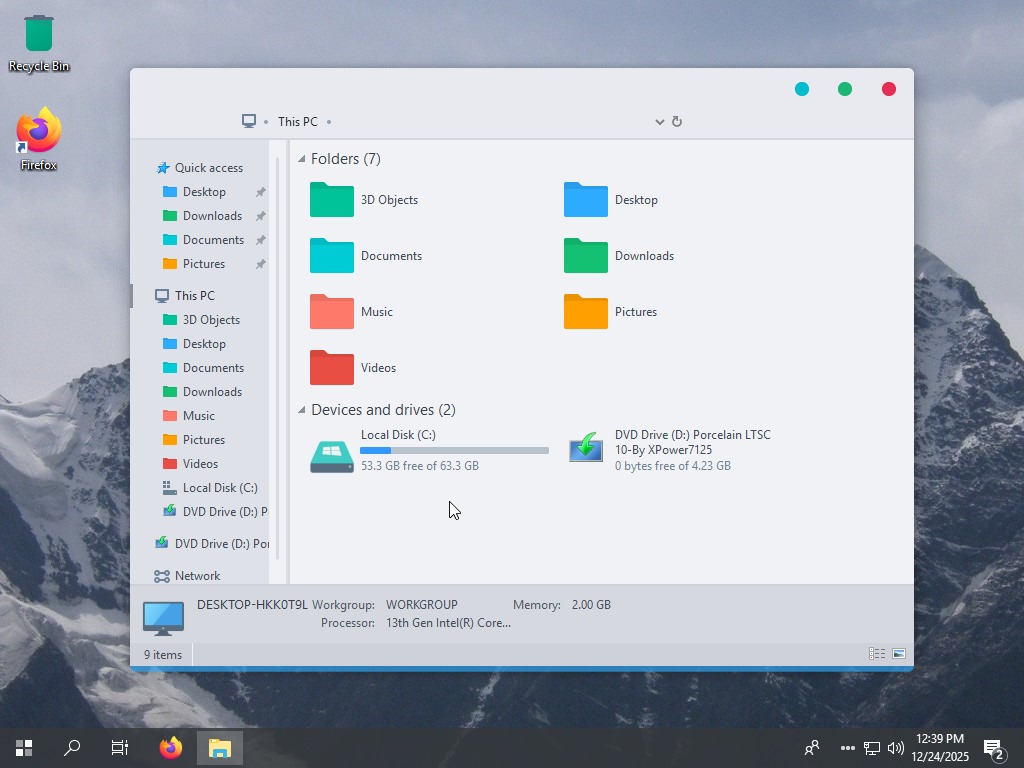Open the address bar history dropdown
This screenshot has width=1024, height=768.
tap(659, 122)
